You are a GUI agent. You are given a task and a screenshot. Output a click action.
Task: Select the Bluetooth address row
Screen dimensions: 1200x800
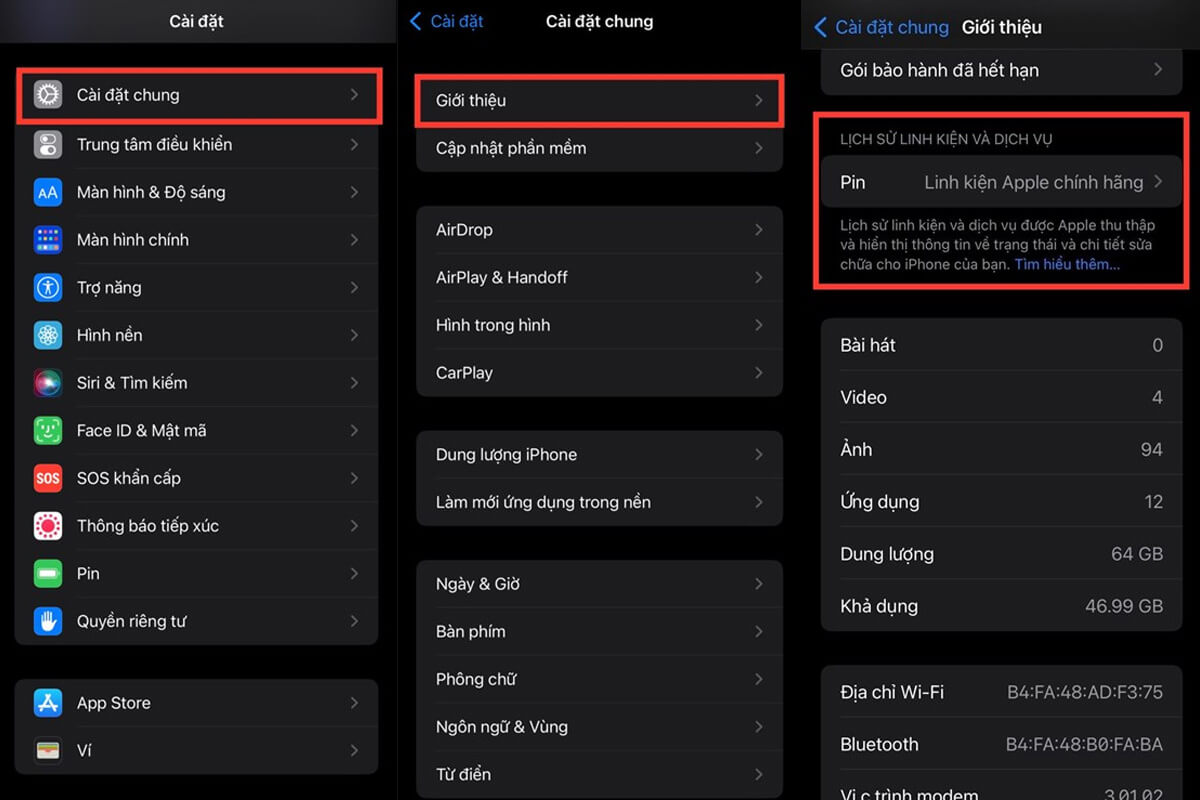pyautogui.click(x=1001, y=744)
